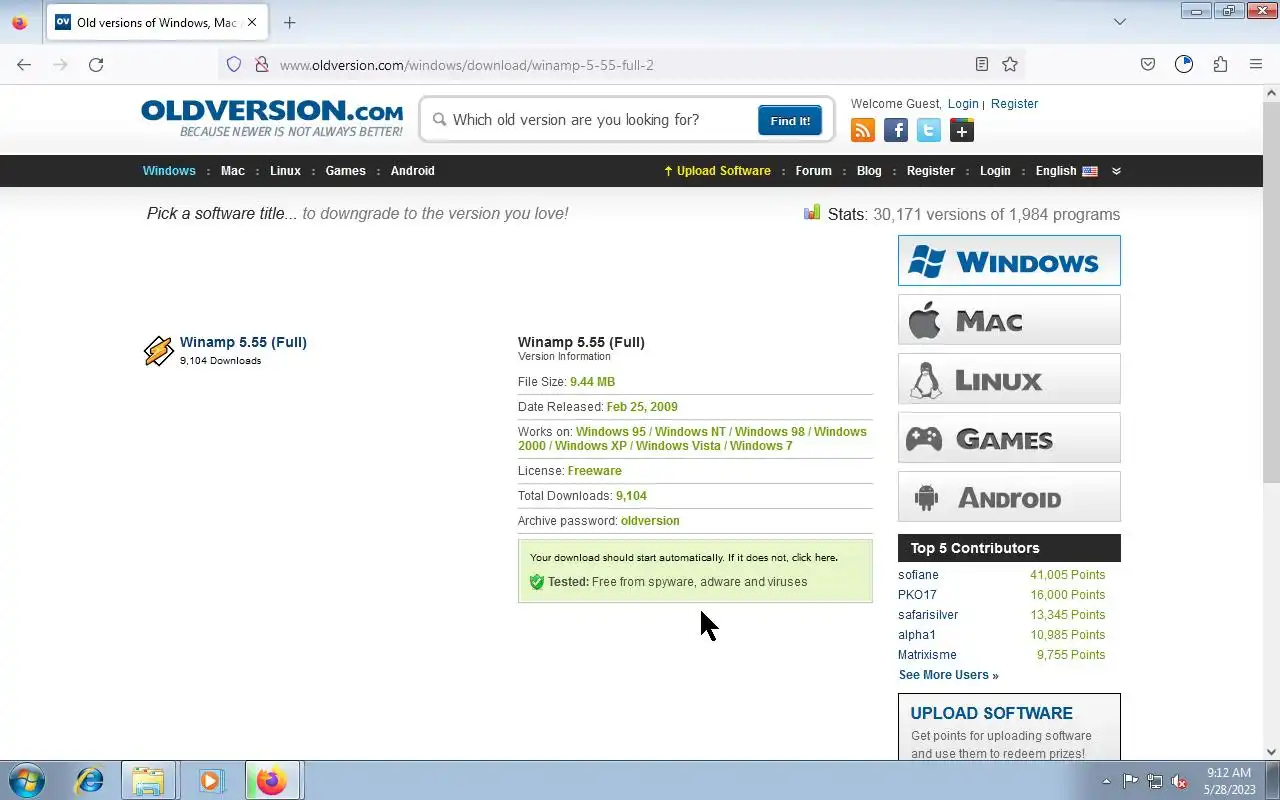Click the Windows platform sidebar button

[x=1009, y=260]
